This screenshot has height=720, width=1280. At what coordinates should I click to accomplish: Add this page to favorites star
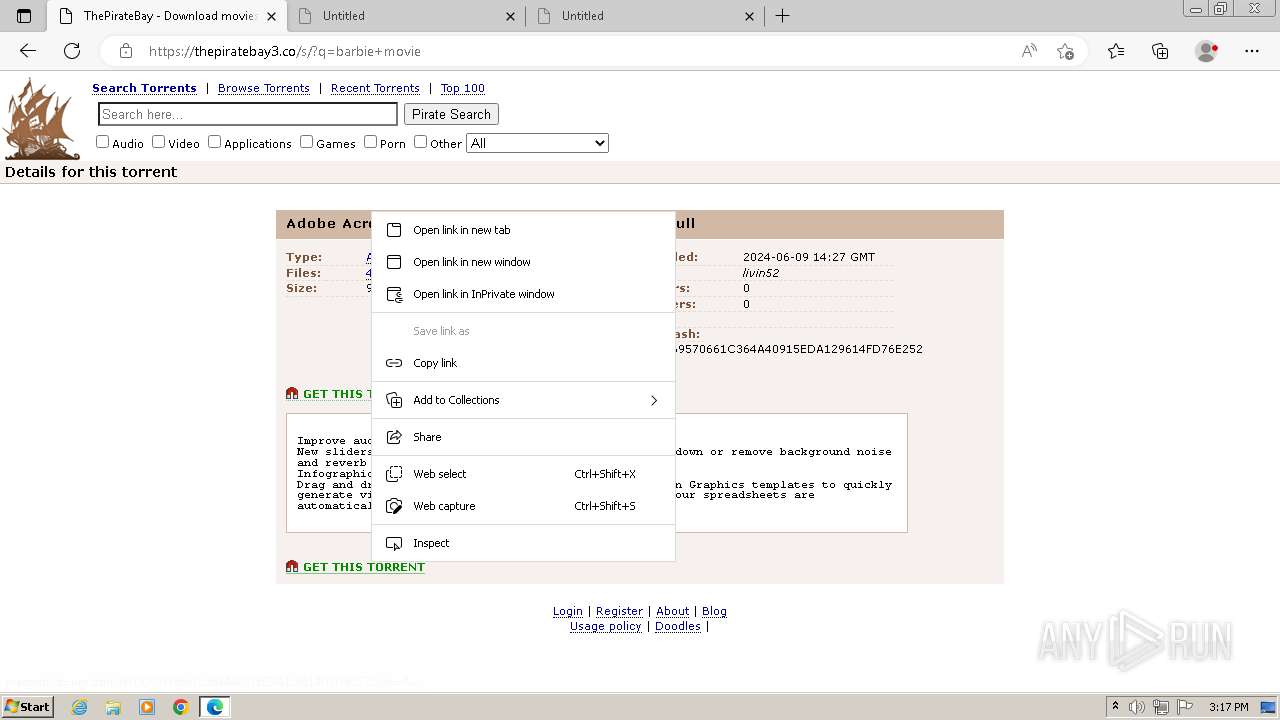(1065, 51)
